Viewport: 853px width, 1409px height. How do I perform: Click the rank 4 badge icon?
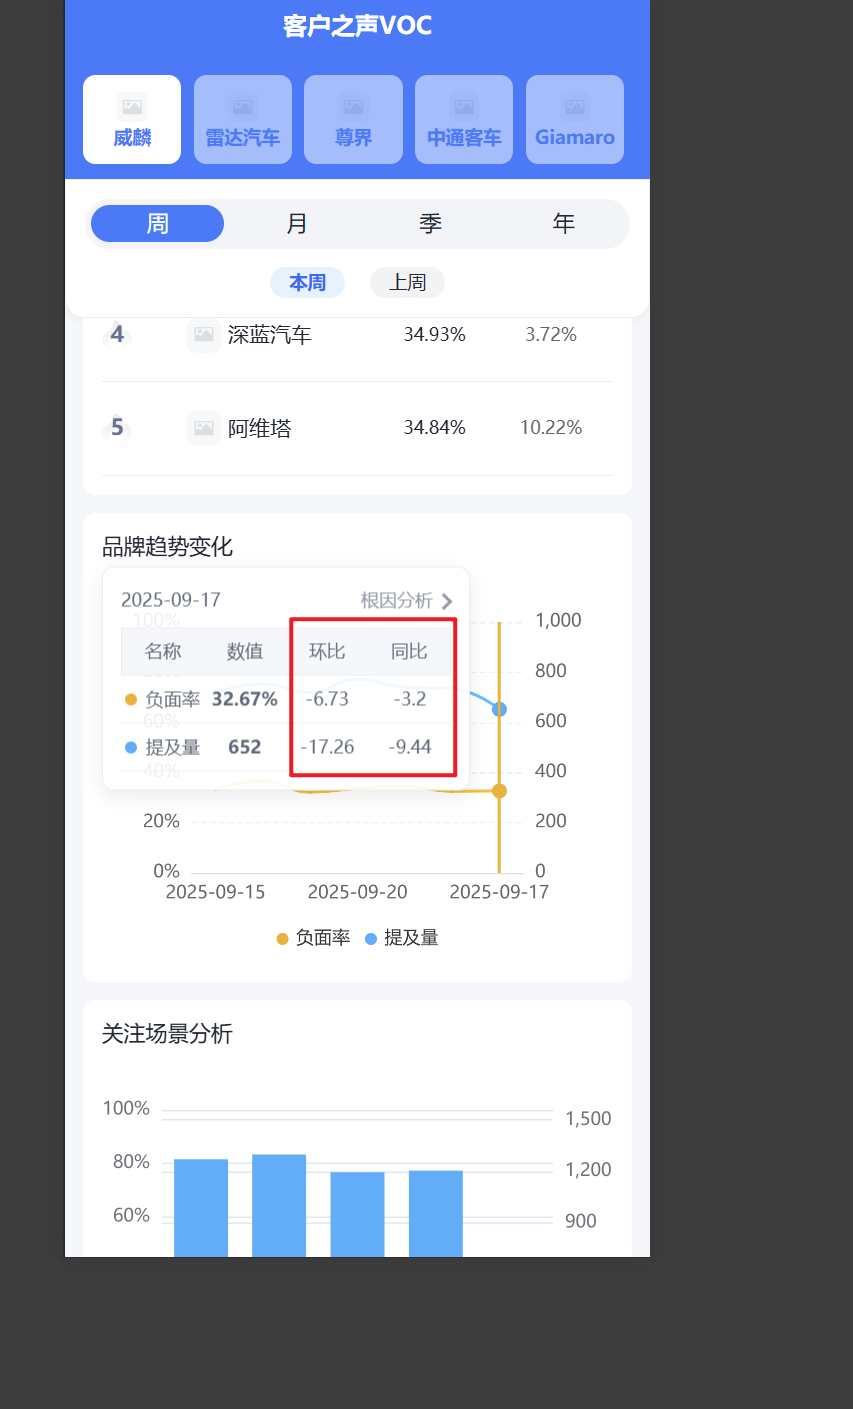click(117, 334)
